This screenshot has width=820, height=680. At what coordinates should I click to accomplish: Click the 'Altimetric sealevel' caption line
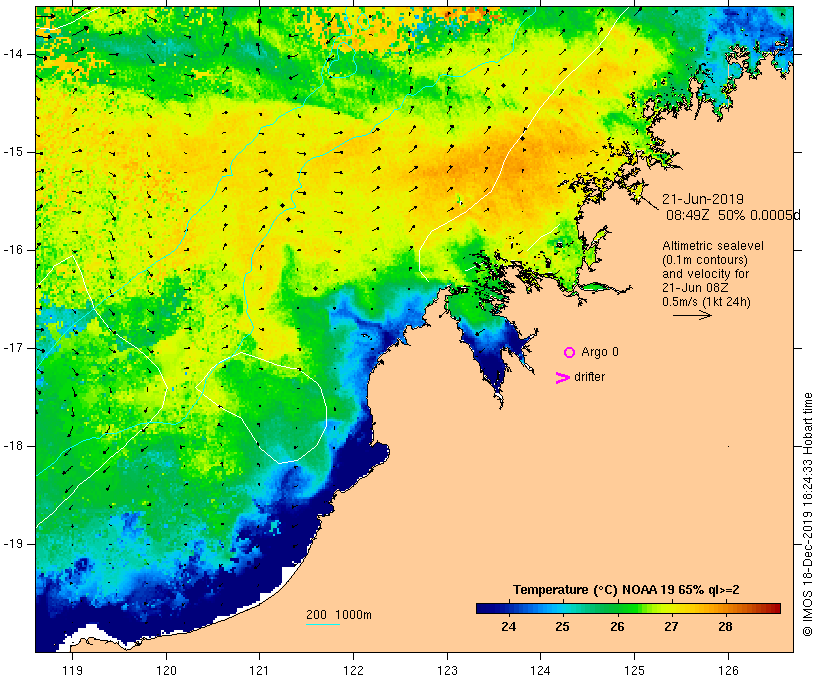[x=713, y=246]
